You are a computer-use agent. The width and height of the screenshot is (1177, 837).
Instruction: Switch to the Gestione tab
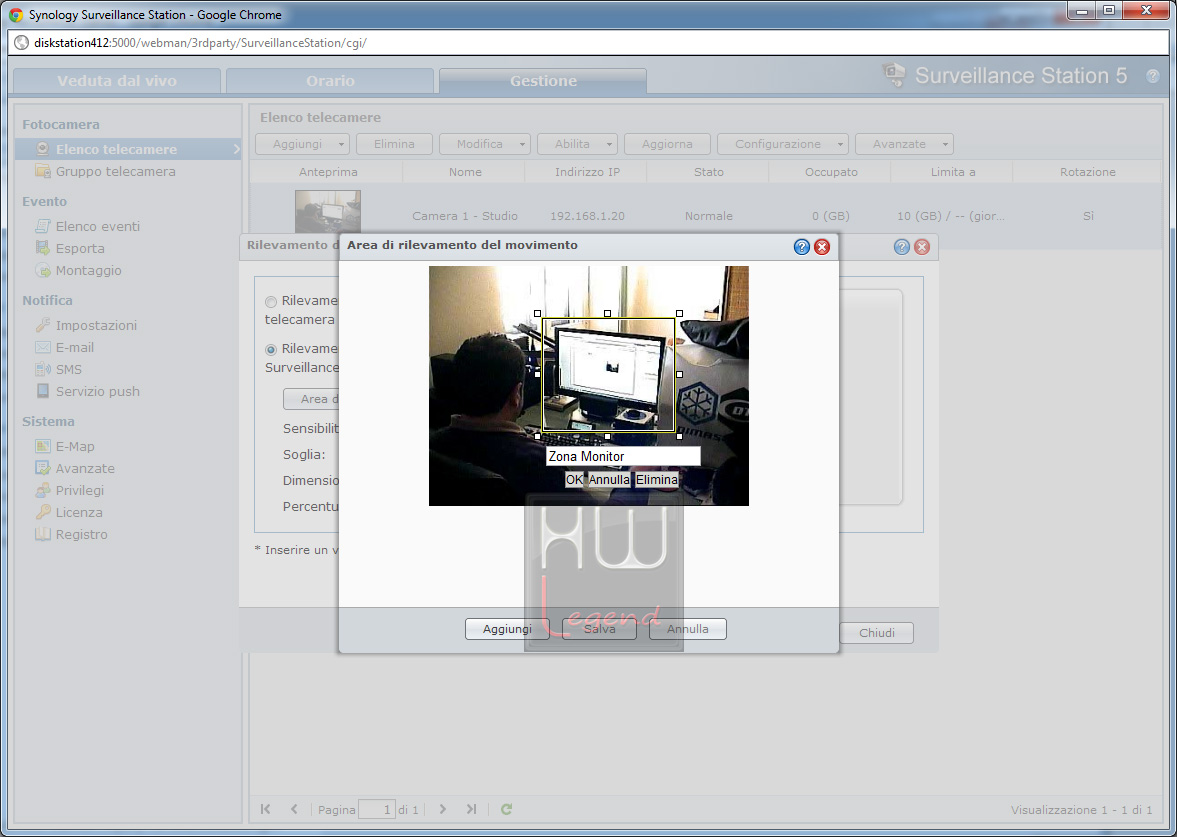pyautogui.click(x=543, y=81)
